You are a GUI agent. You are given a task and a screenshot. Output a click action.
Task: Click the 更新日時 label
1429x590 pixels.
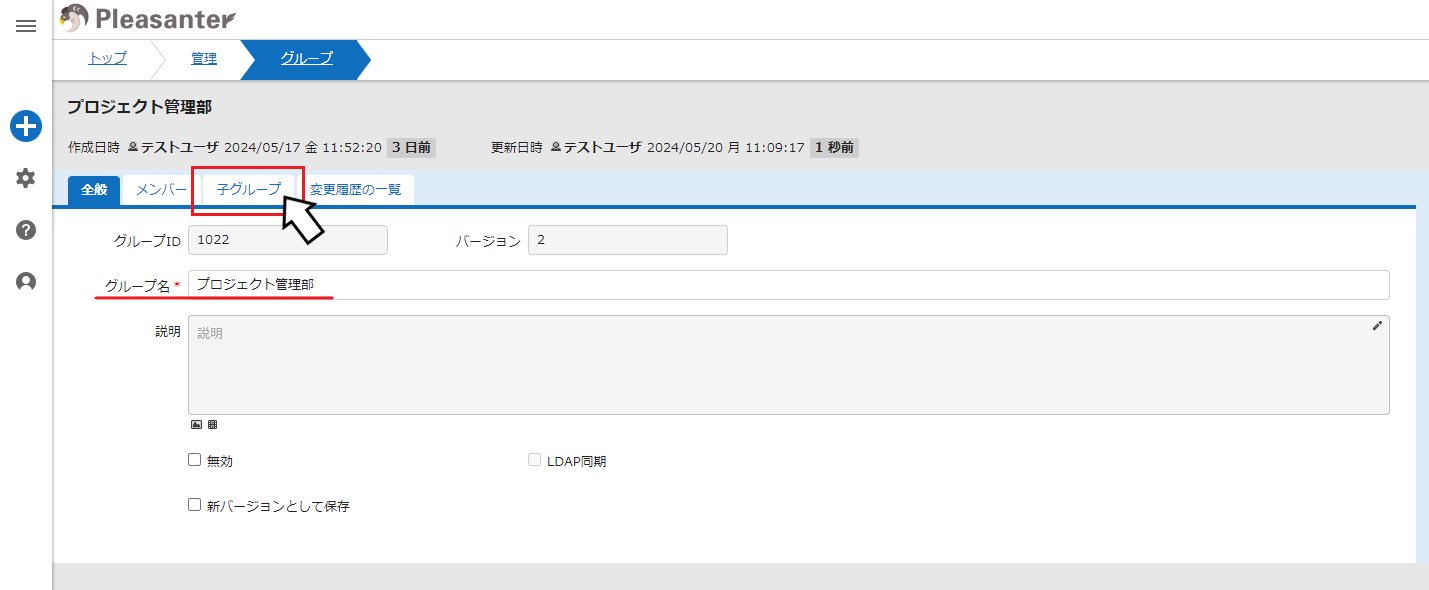point(517,148)
